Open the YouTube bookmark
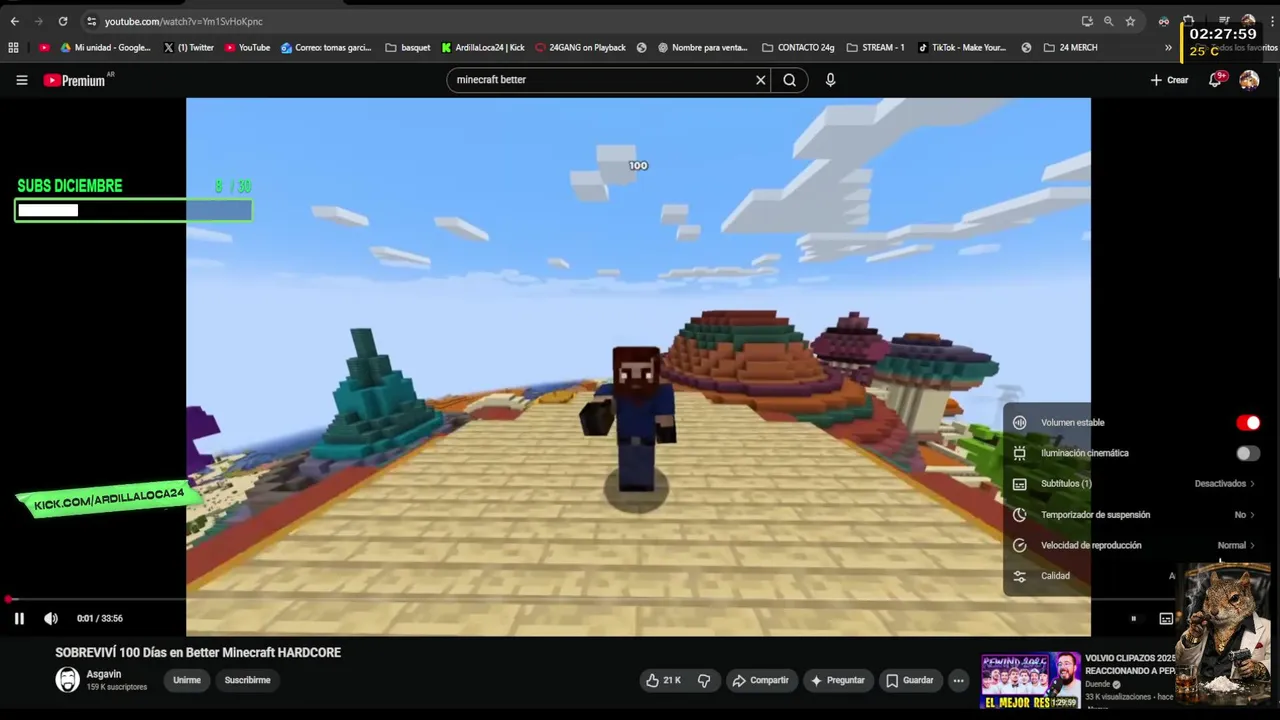 (x=247, y=47)
